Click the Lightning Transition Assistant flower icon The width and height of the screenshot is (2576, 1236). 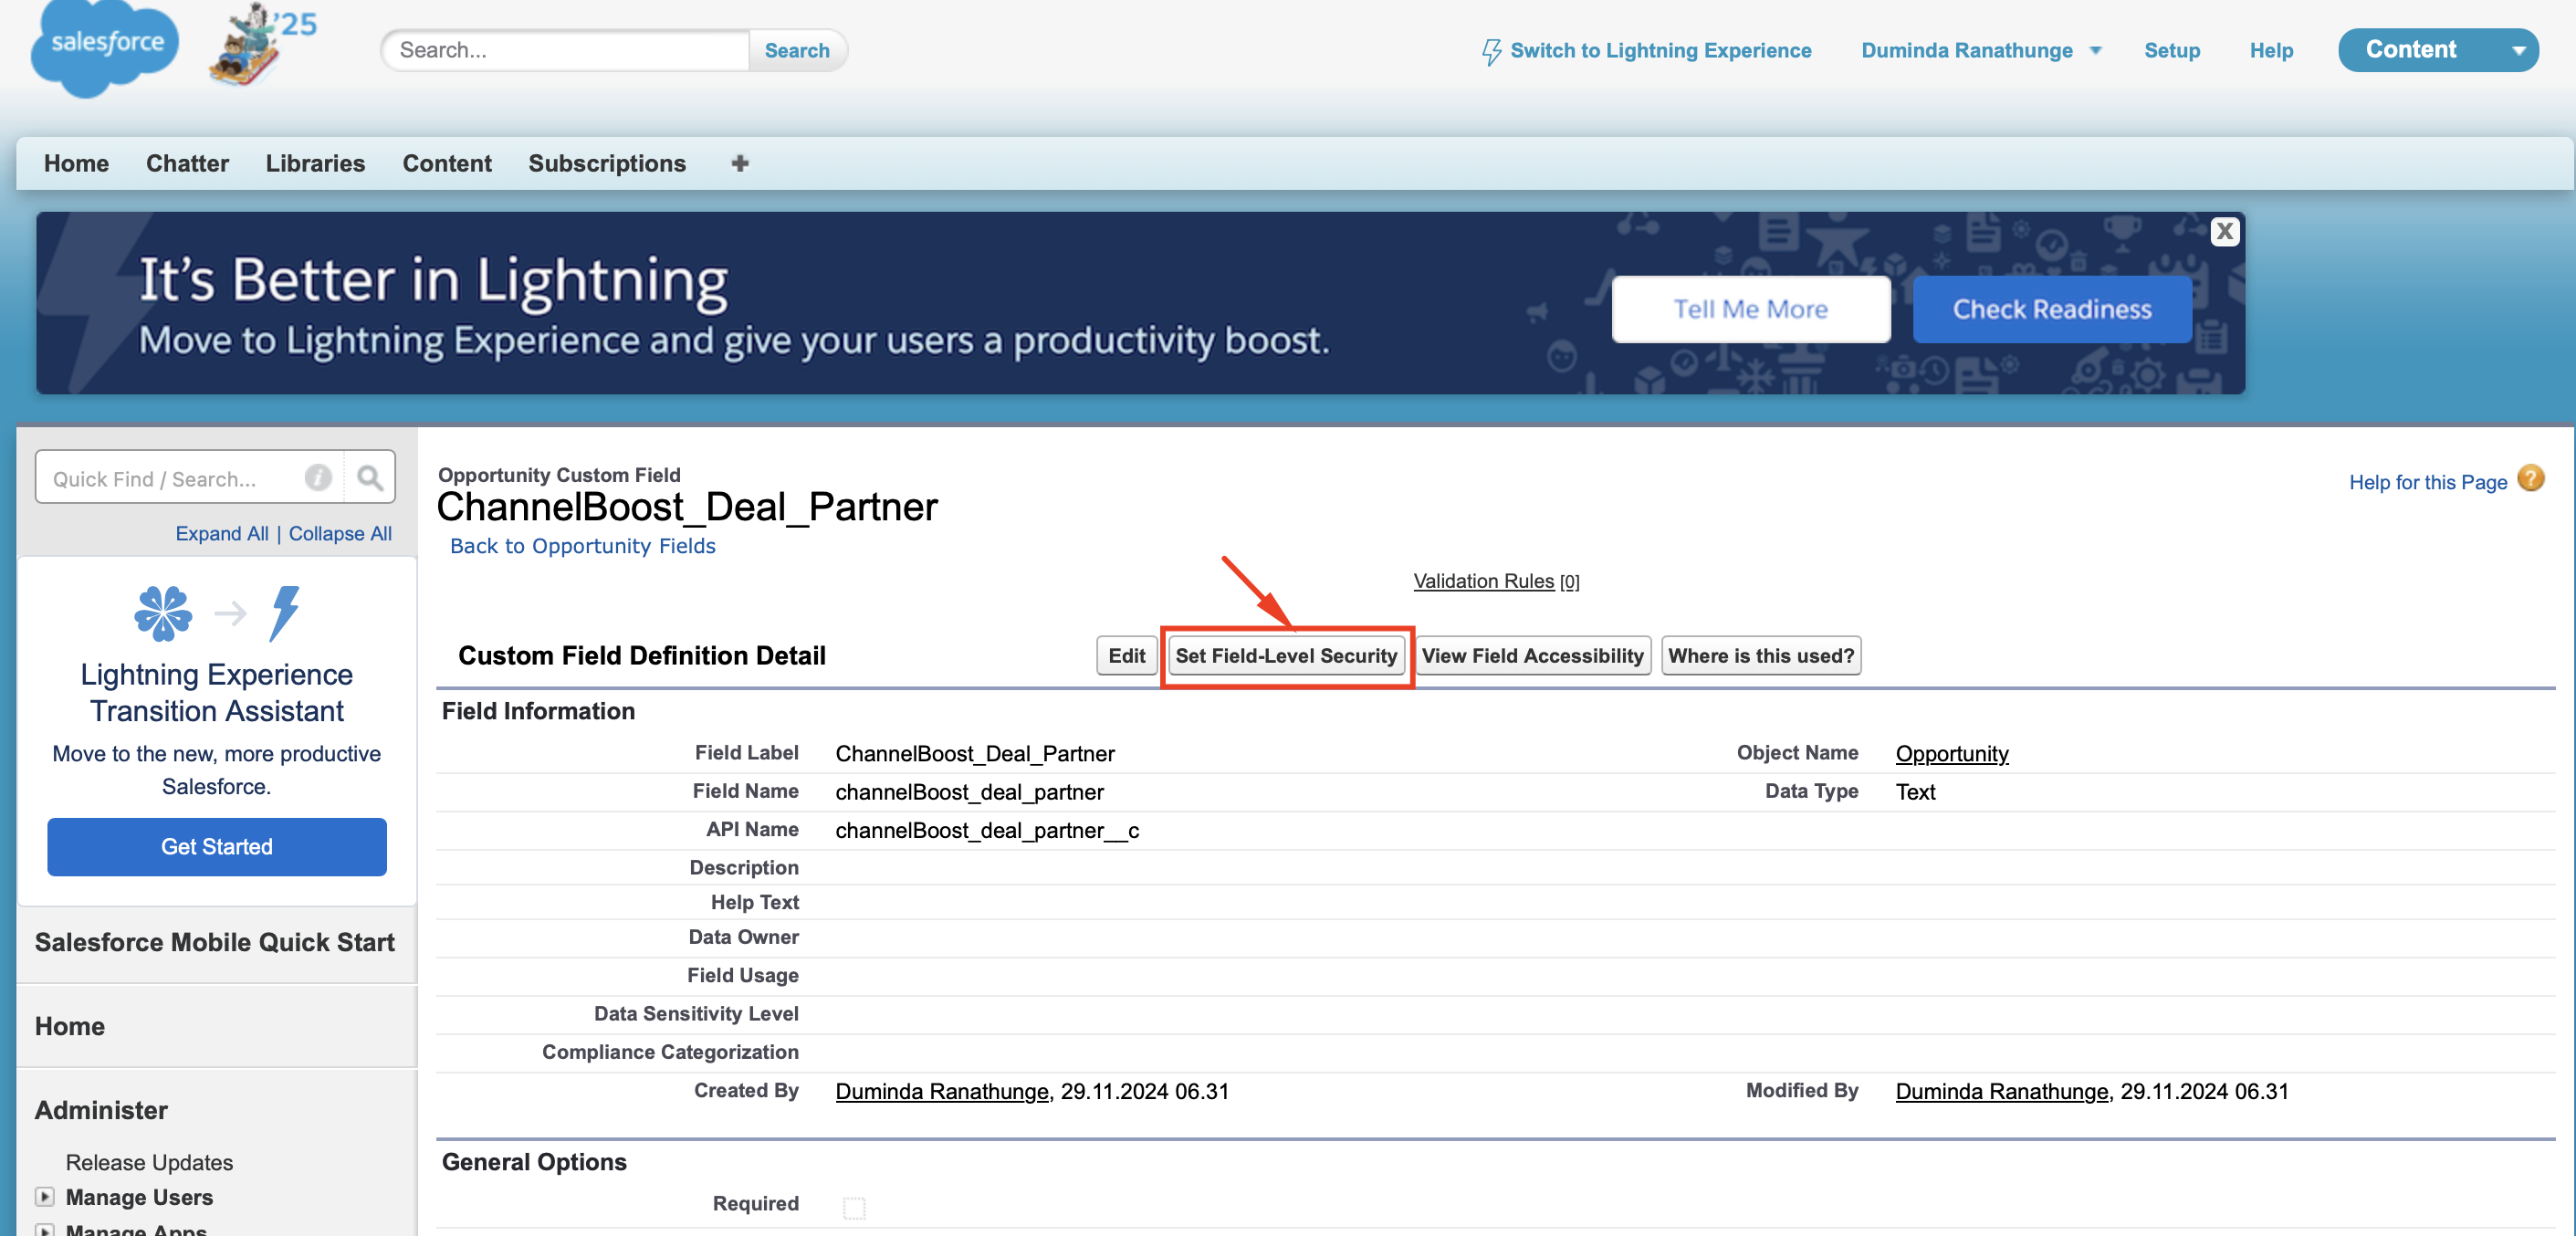point(163,612)
